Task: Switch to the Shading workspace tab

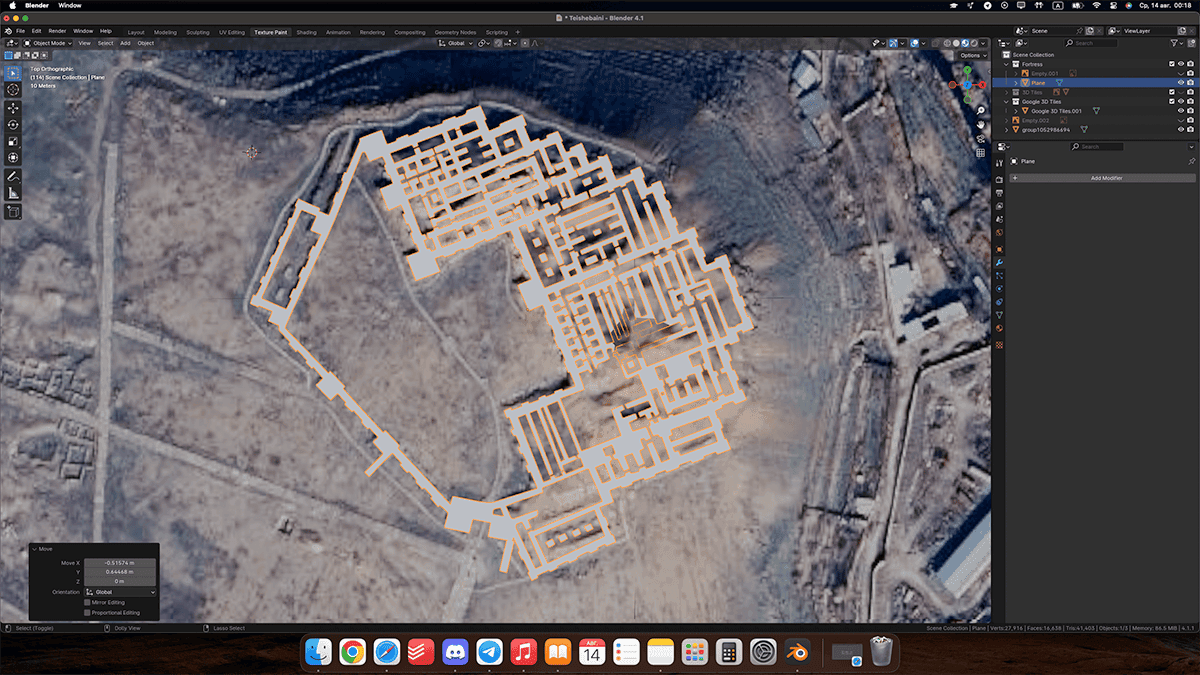Action: pos(306,32)
